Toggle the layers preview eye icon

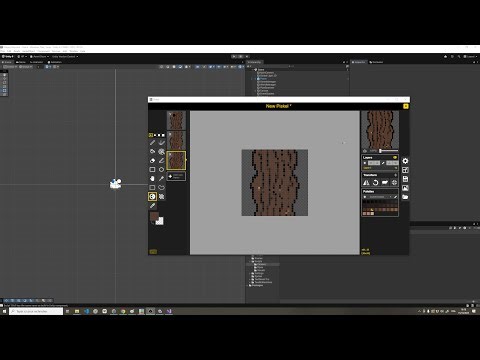click(x=395, y=158)
